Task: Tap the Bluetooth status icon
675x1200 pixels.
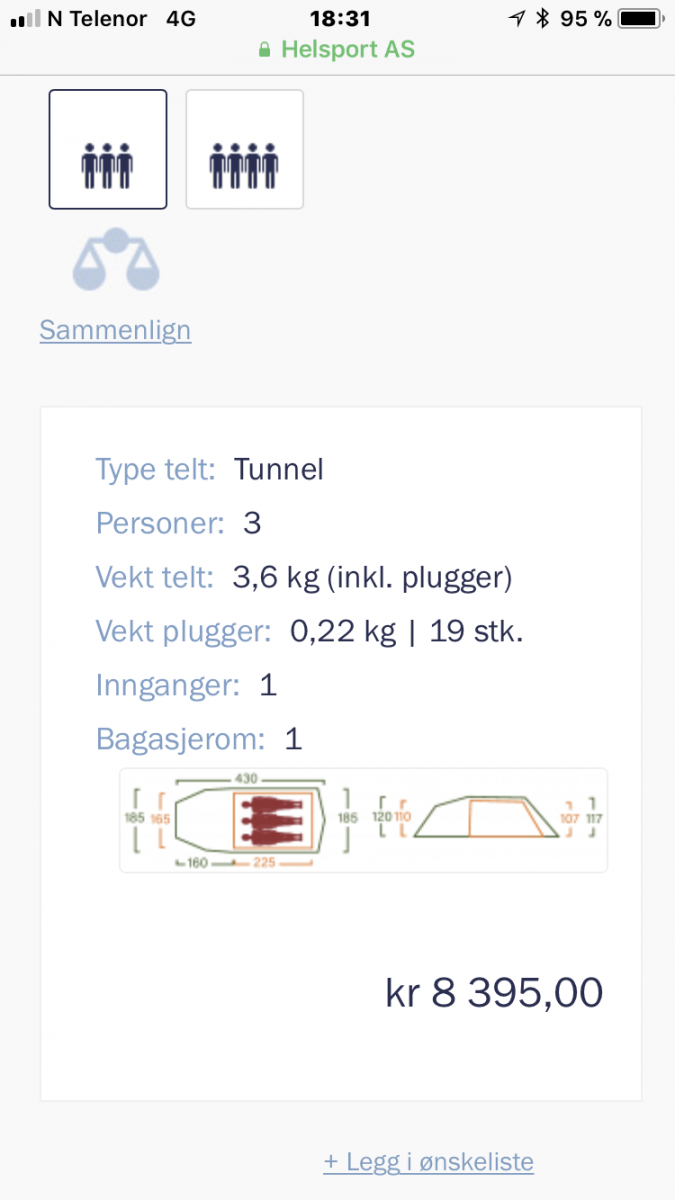Action: [x=542, y=18]
